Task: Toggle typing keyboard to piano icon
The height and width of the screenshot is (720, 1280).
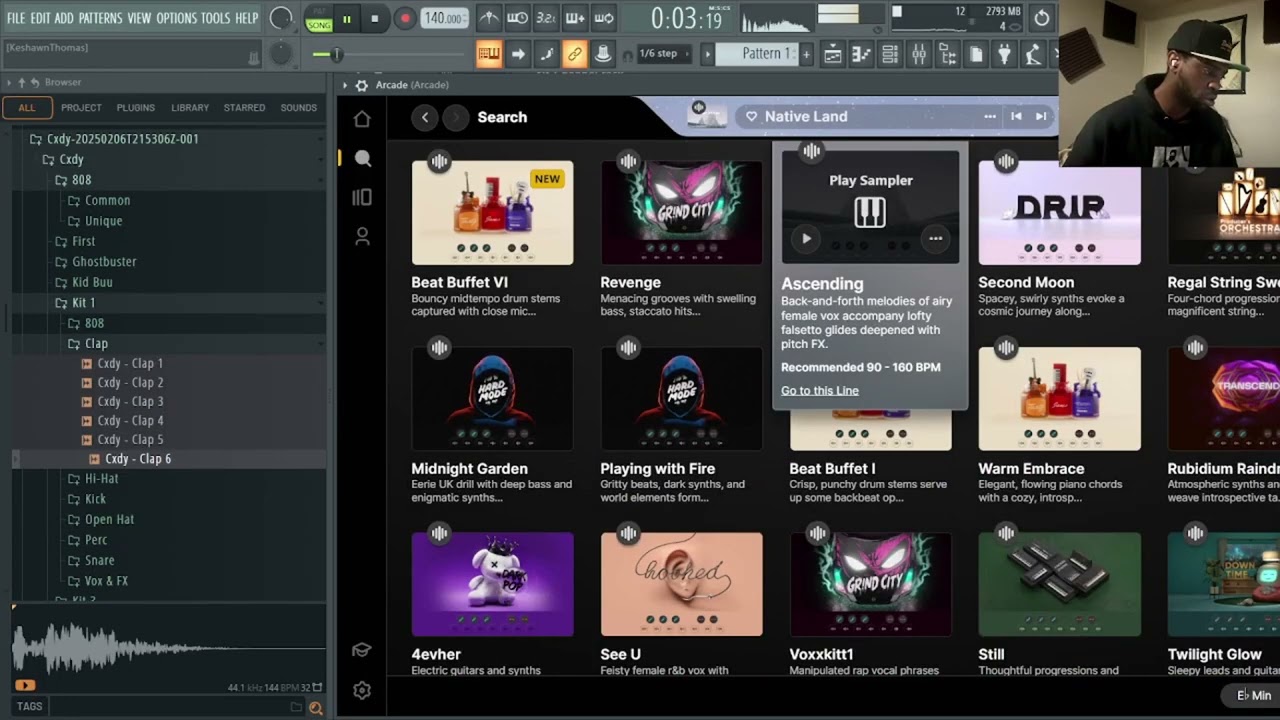Action: (489, 54)
